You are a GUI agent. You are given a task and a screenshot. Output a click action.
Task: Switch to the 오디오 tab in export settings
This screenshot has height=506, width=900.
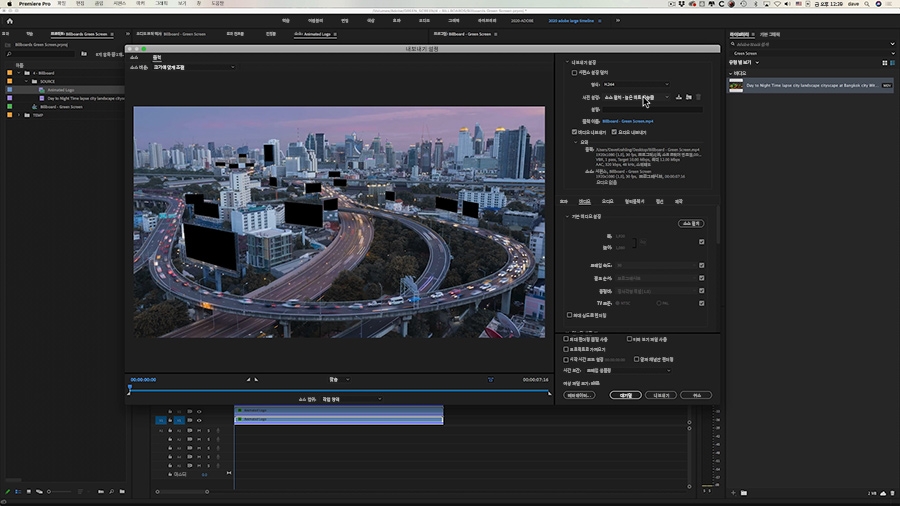tap(607, 201)
